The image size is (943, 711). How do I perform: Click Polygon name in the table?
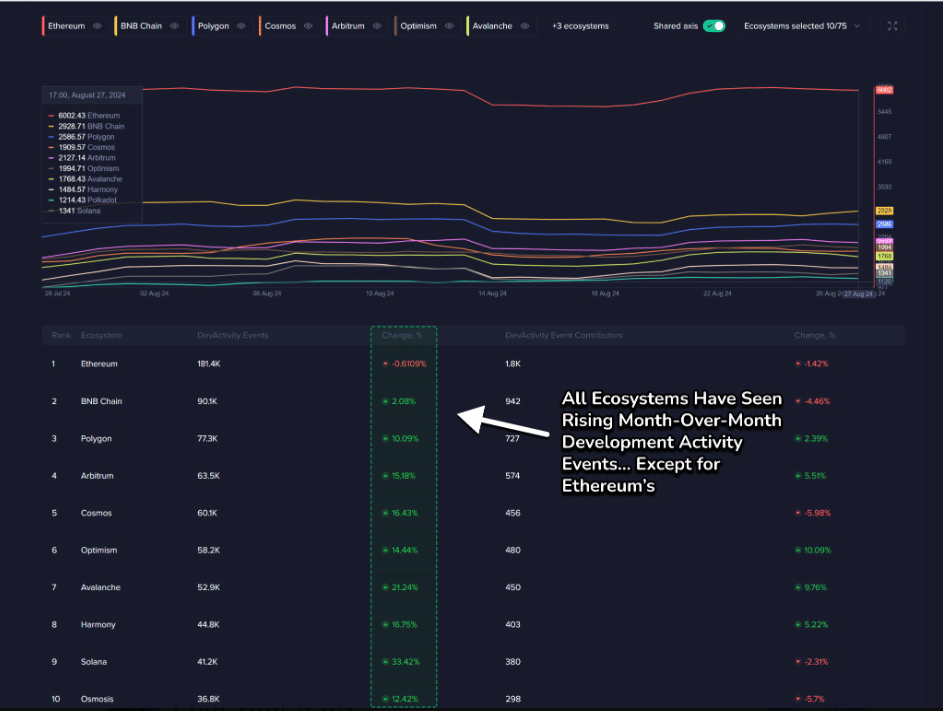(x=96, y=439)
